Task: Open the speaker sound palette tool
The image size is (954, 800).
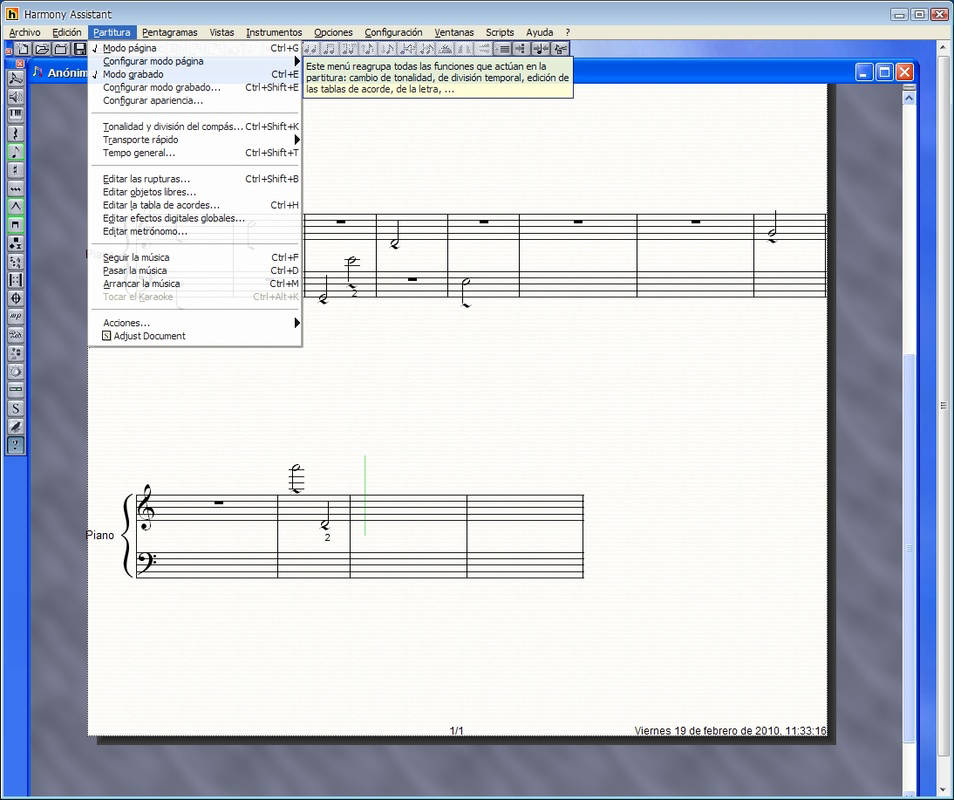Action: pyautogui.click(x=16, y=97)
